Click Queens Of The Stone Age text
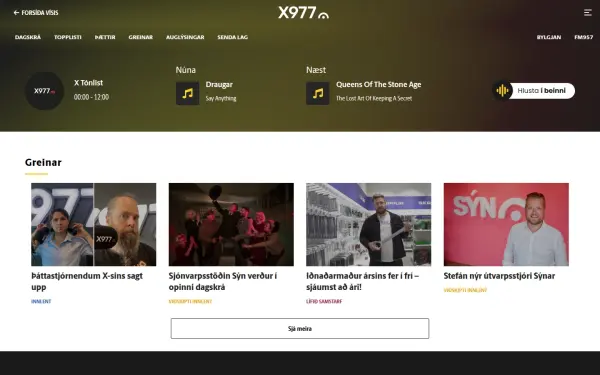The image size is (600, 375). (x=378, y=85)
